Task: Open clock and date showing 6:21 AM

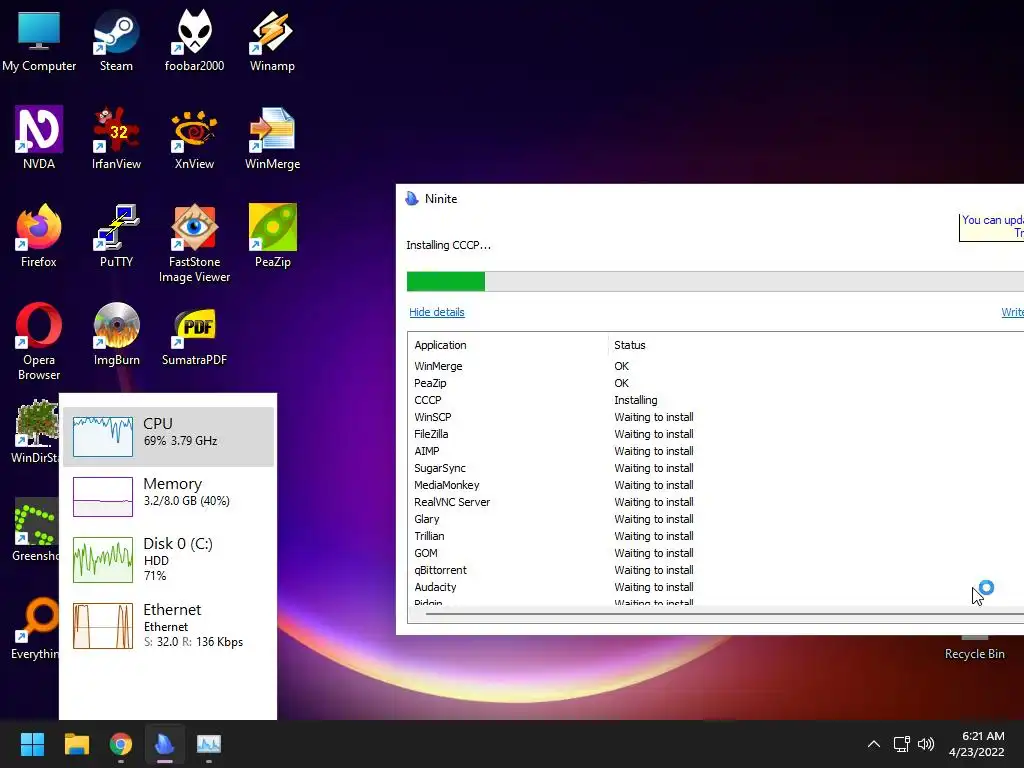Action: (977, 744)
